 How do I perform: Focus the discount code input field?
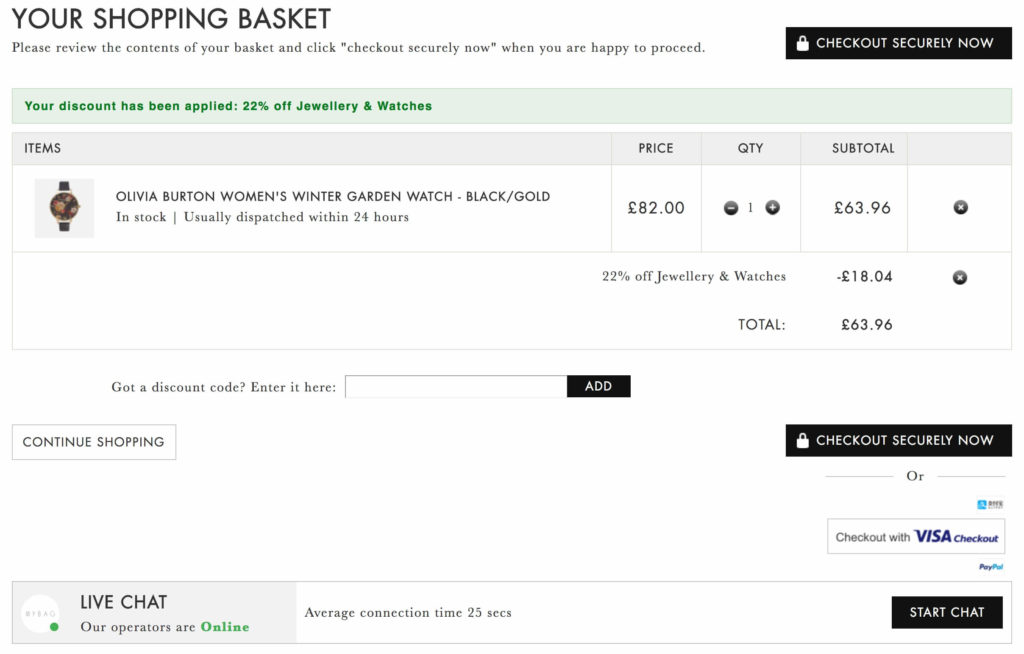point(456,387)
